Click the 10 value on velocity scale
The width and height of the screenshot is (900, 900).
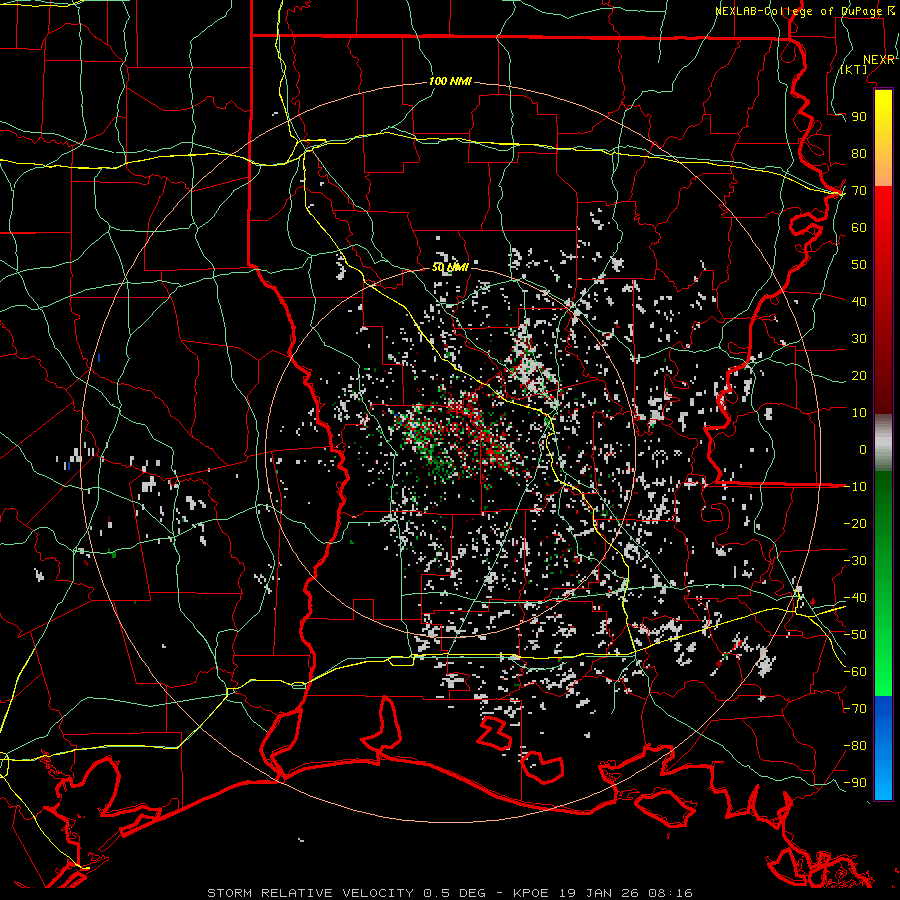(x=859, y=413)
